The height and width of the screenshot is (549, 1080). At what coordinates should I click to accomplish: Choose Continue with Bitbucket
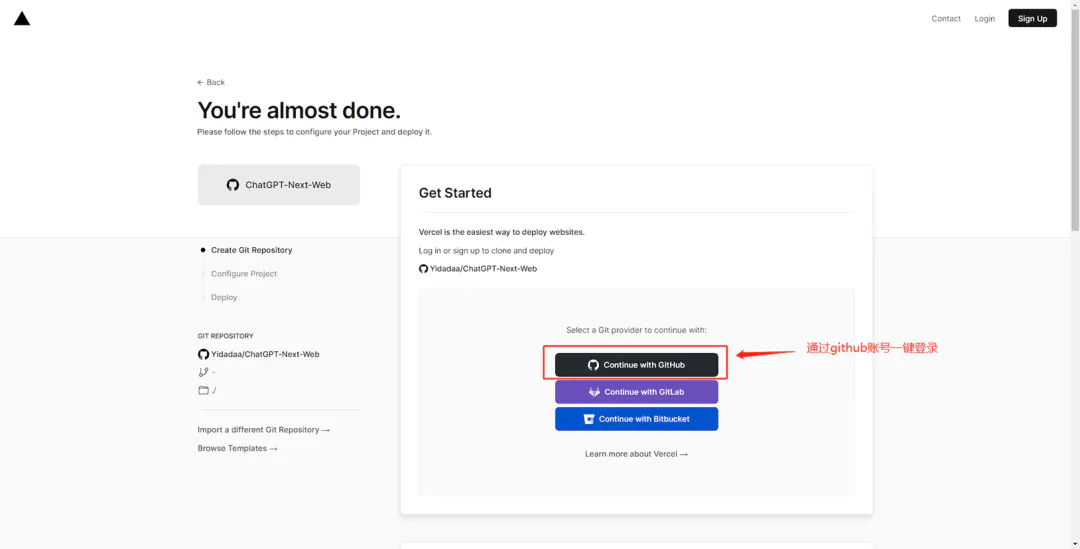[636, 419]
